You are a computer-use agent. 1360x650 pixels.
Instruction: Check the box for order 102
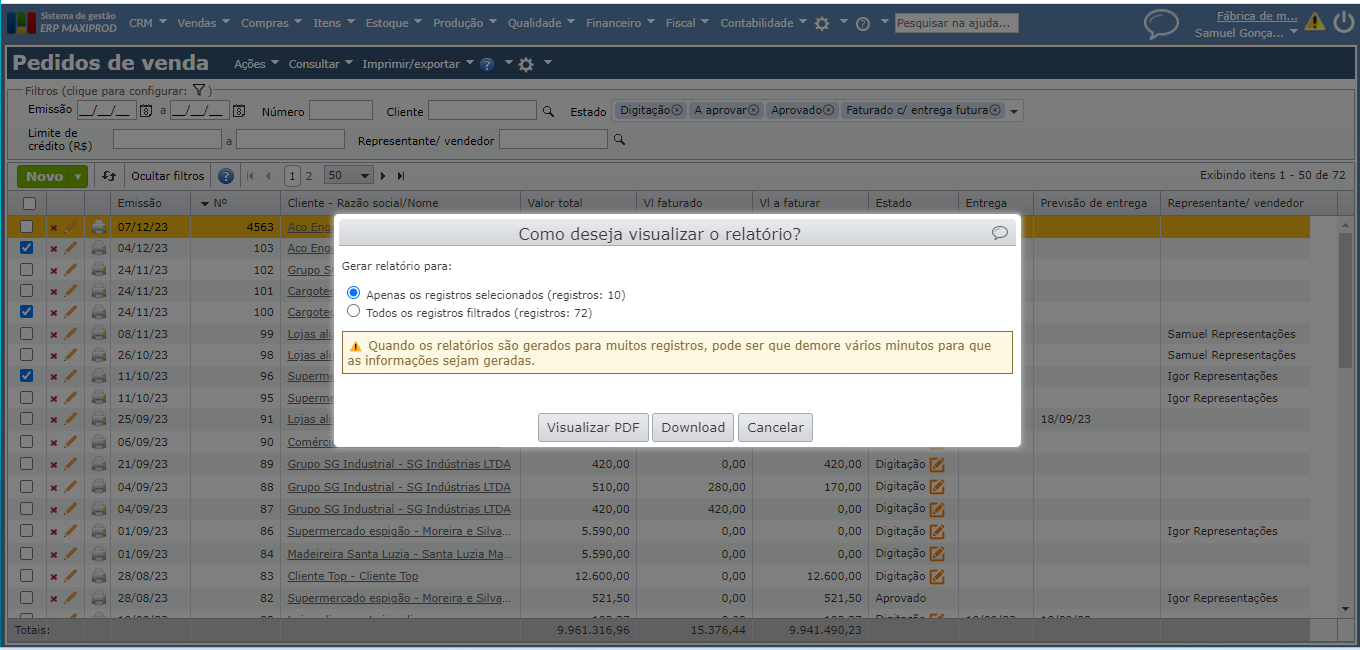(x=27, y=270)
